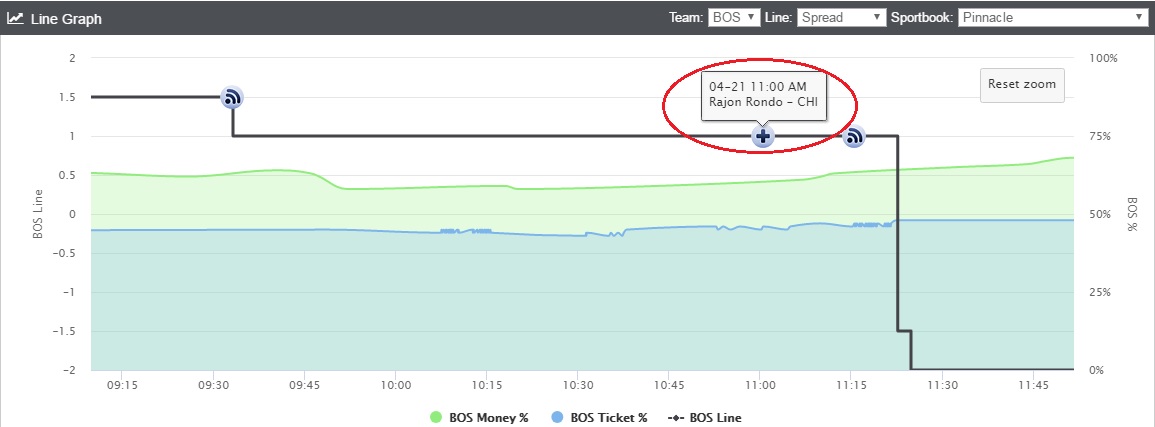The height and width of the screenshot is (427, 1155).
Task: Click the blue BOS Ticket % legend dot
Action: pos(557,417)
